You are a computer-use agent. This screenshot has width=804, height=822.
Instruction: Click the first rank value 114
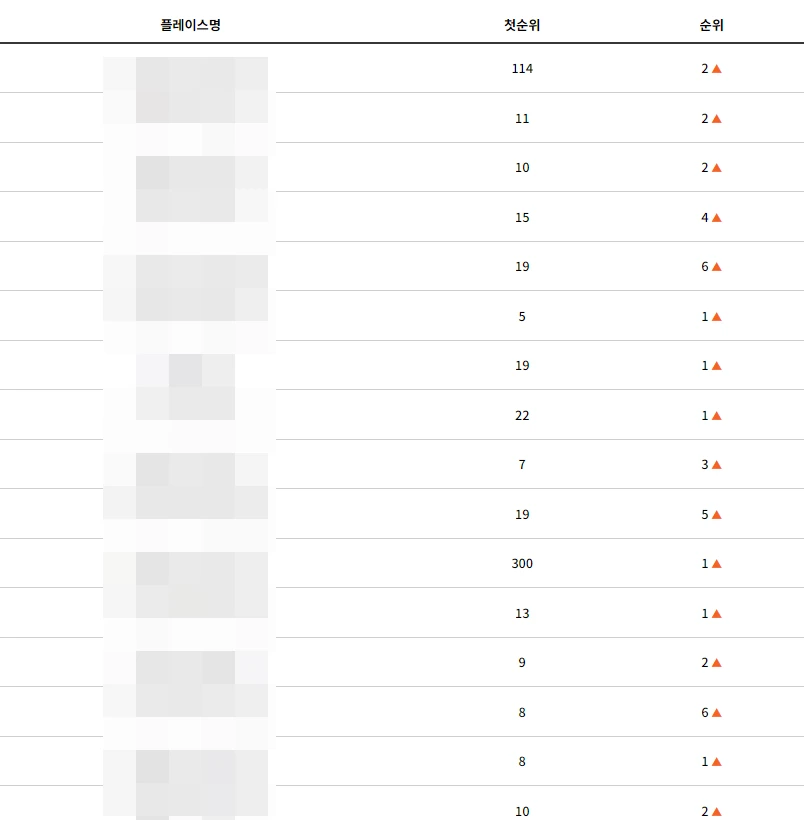click(x=522, y=69)
